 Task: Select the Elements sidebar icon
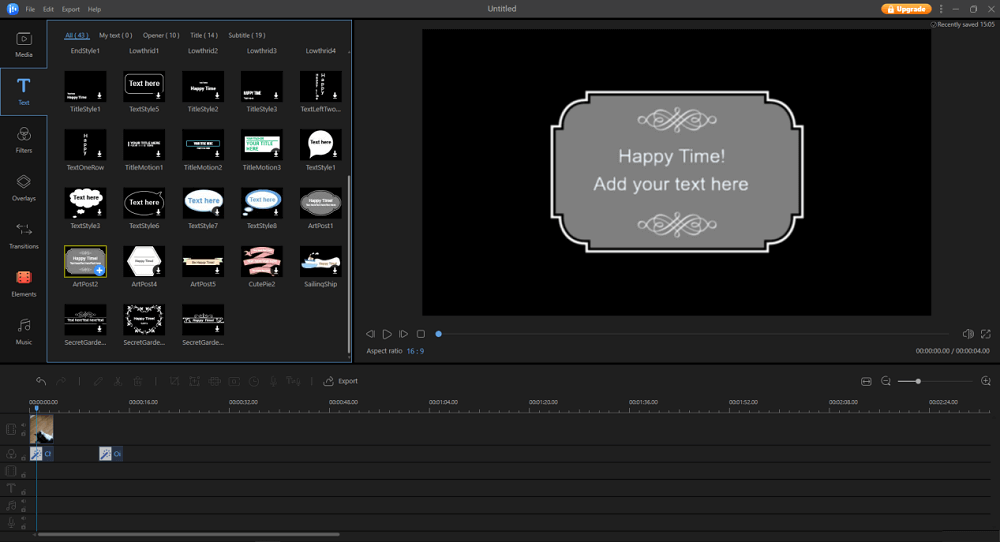pos(24,283)
